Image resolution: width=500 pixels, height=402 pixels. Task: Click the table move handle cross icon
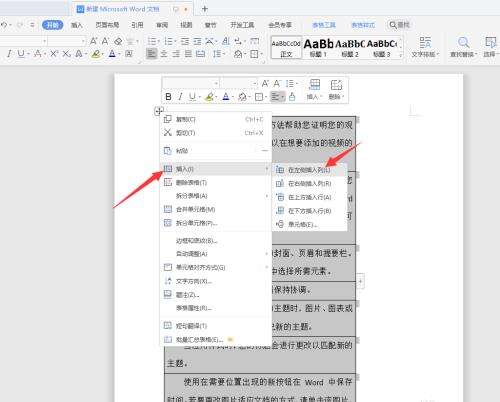(159, 110)
